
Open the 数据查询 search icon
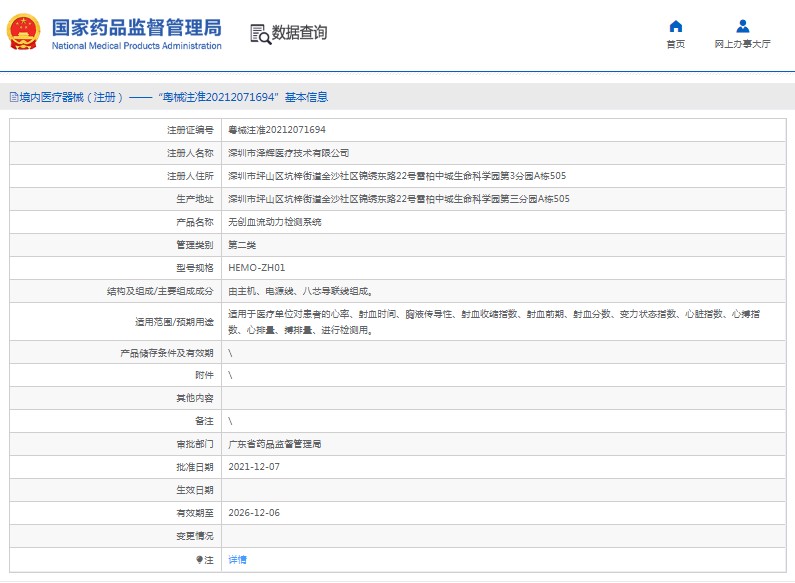(x=261, y=34)
